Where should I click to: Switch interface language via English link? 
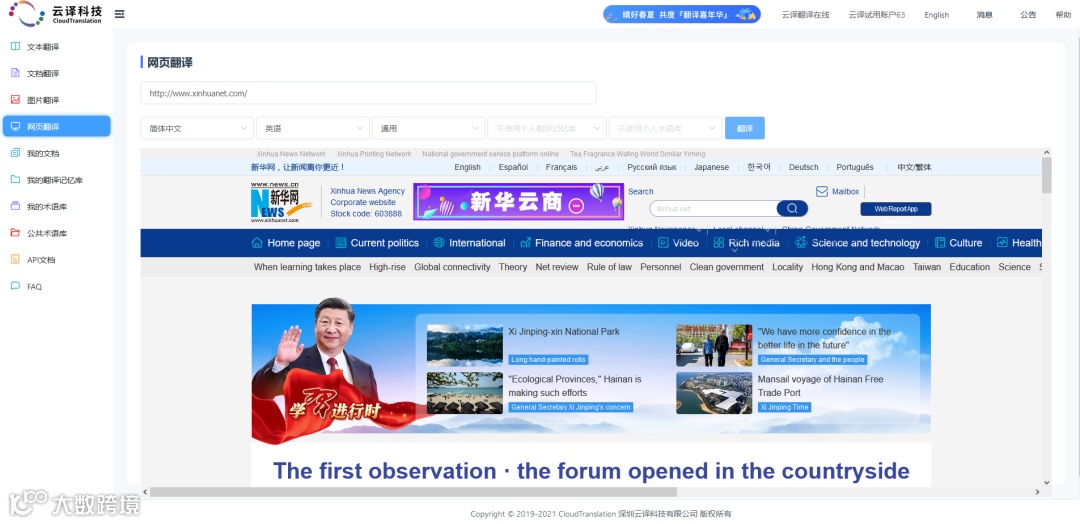click(x=936, y=14)
